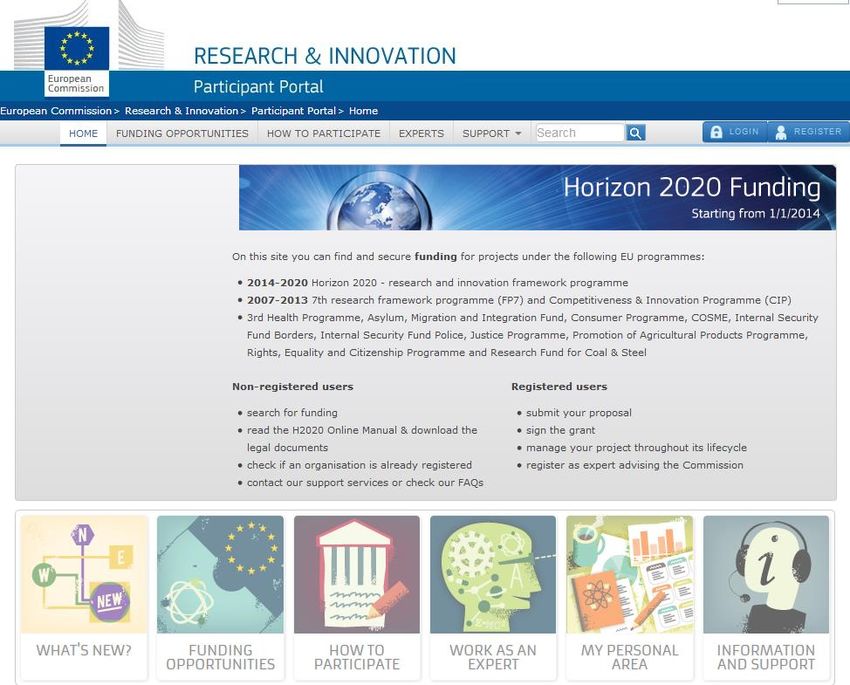Open the Information and Support headset illustration

coord(766,574)
